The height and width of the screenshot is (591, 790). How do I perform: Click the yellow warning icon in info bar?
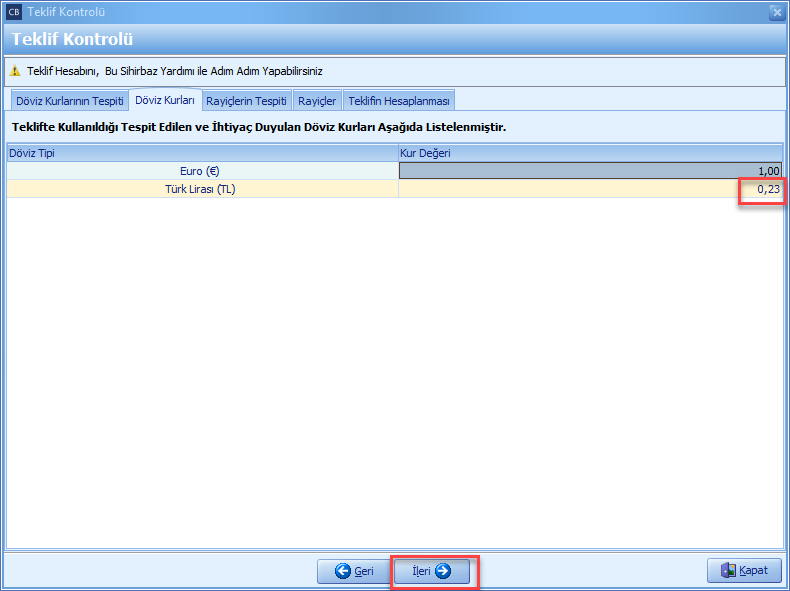coord(15,71)
